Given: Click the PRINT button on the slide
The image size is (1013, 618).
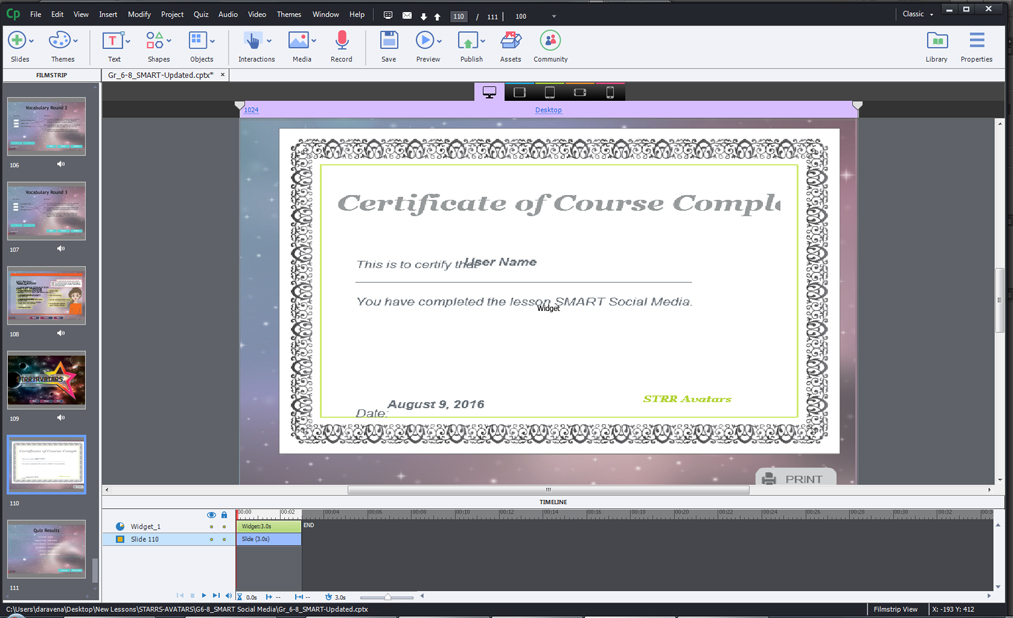Looking at the screenshot, I should click(795, 479).
